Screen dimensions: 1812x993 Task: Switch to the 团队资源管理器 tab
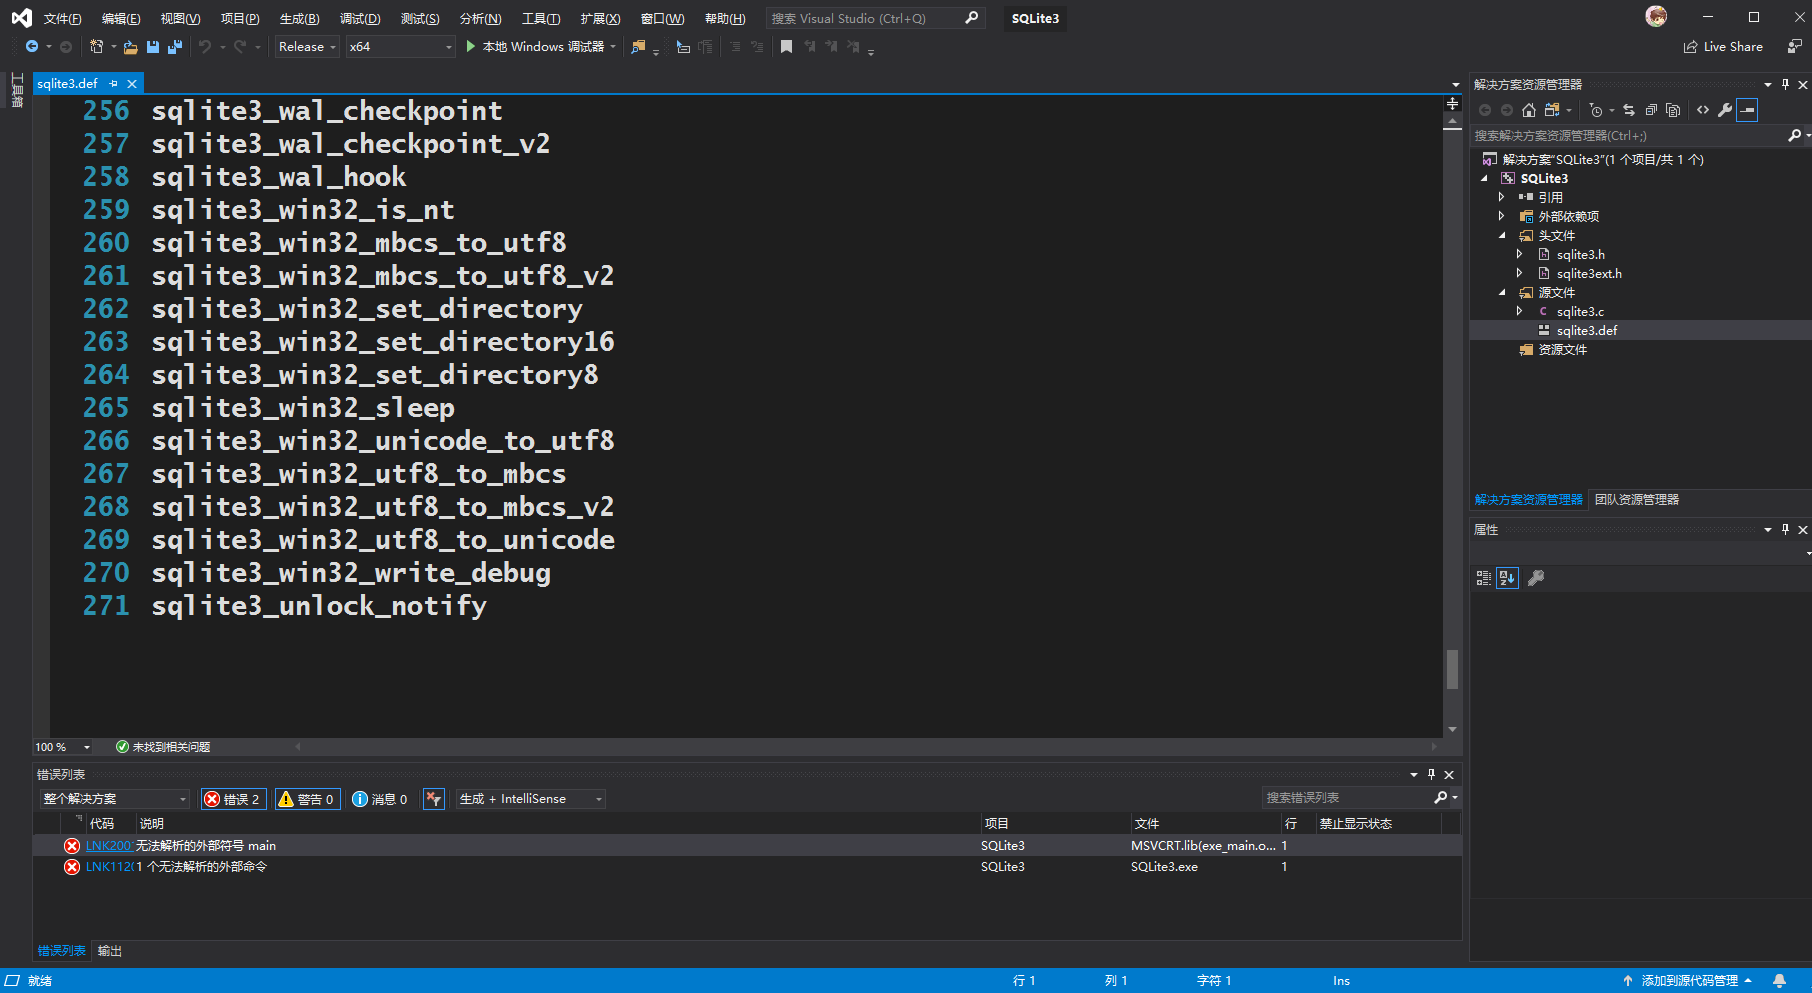pyautogui.click(x=1636, y=500)
